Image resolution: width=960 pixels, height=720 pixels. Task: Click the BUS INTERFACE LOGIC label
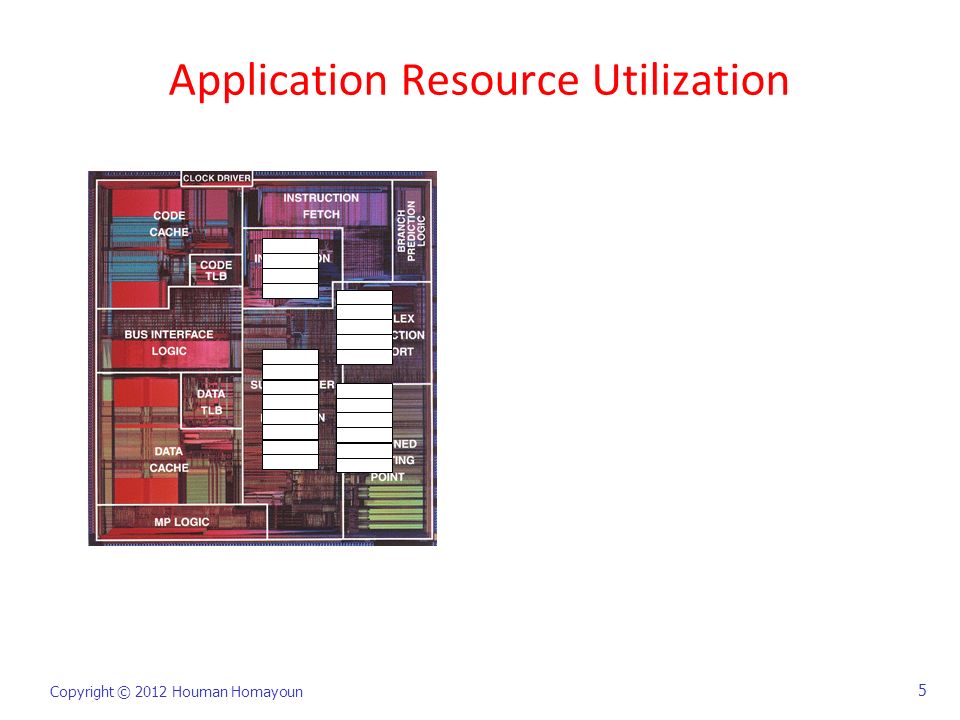pyautogui.click(x=169, y=343)
